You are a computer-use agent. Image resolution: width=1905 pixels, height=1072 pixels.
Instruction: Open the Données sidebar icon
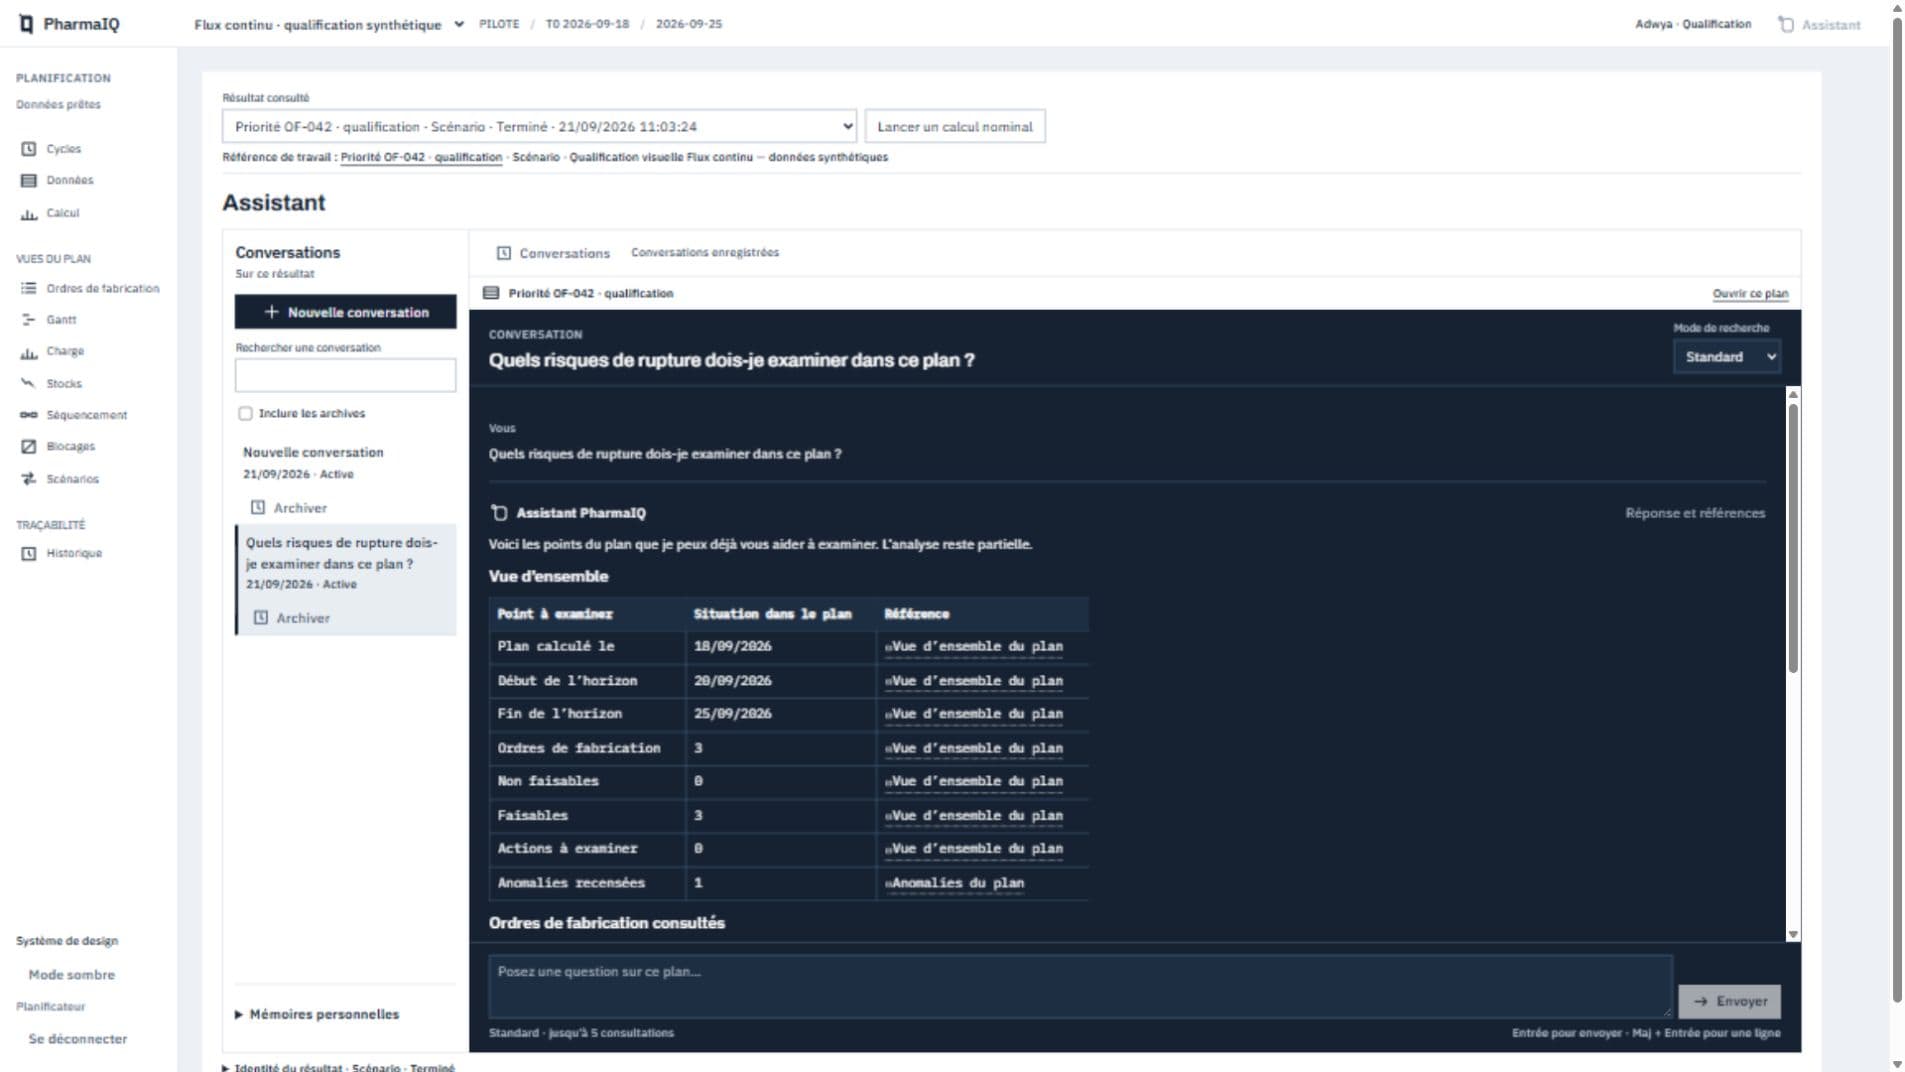tap(29, 181)
